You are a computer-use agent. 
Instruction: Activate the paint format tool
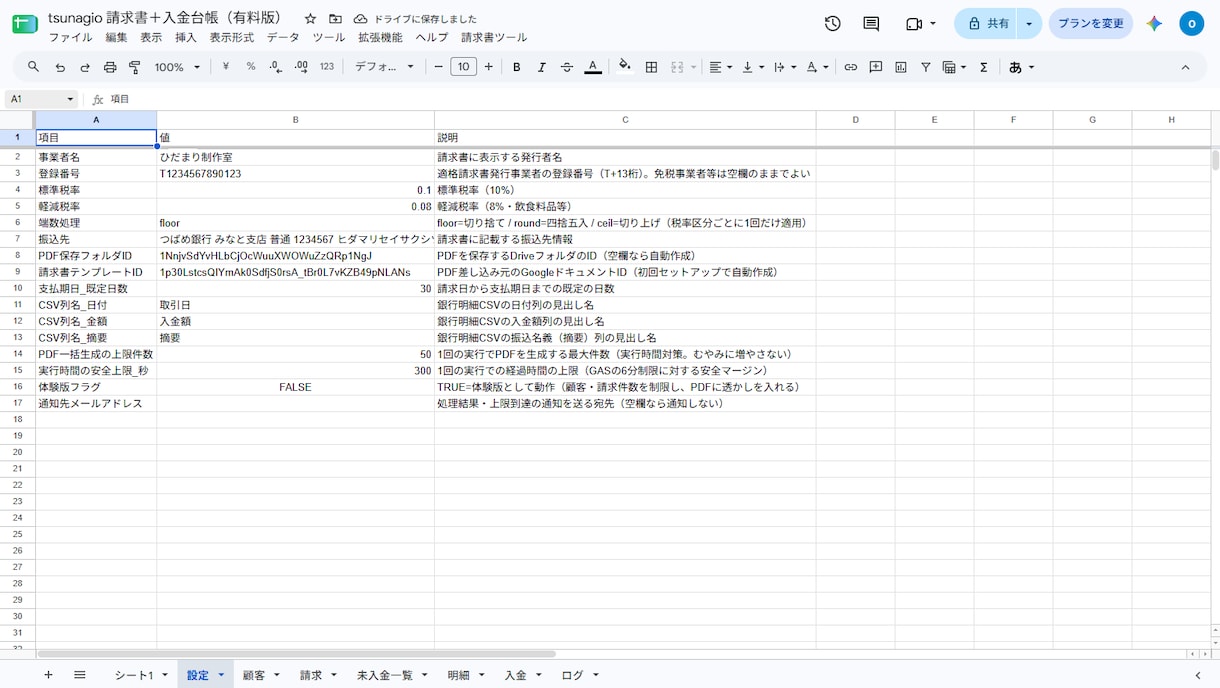click(x=135, y=67)
